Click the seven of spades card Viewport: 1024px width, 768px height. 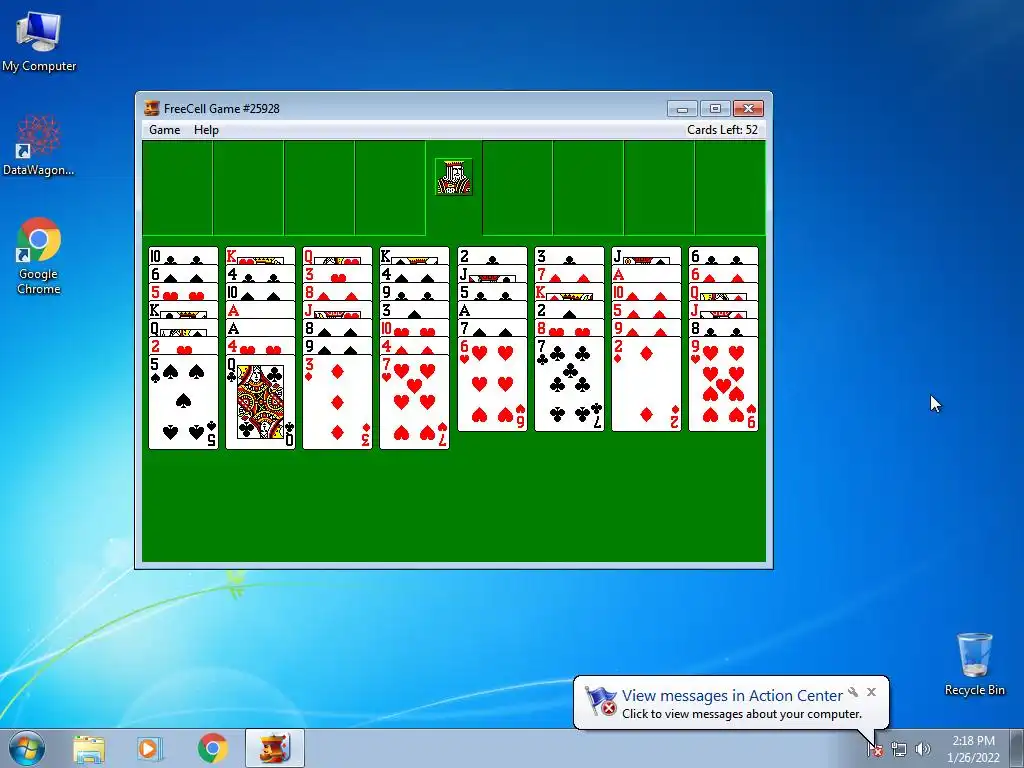coord(492,328)
